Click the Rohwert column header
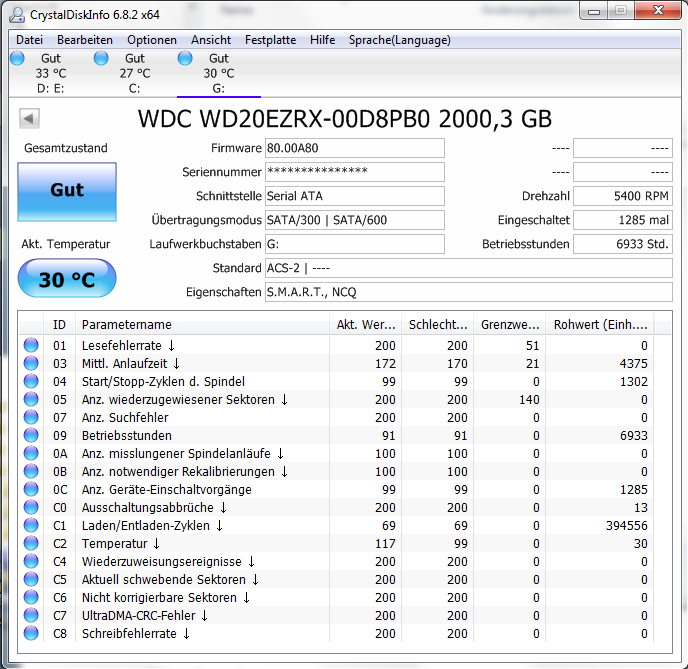This screenshot has width=688, height=669. [600, 325]
